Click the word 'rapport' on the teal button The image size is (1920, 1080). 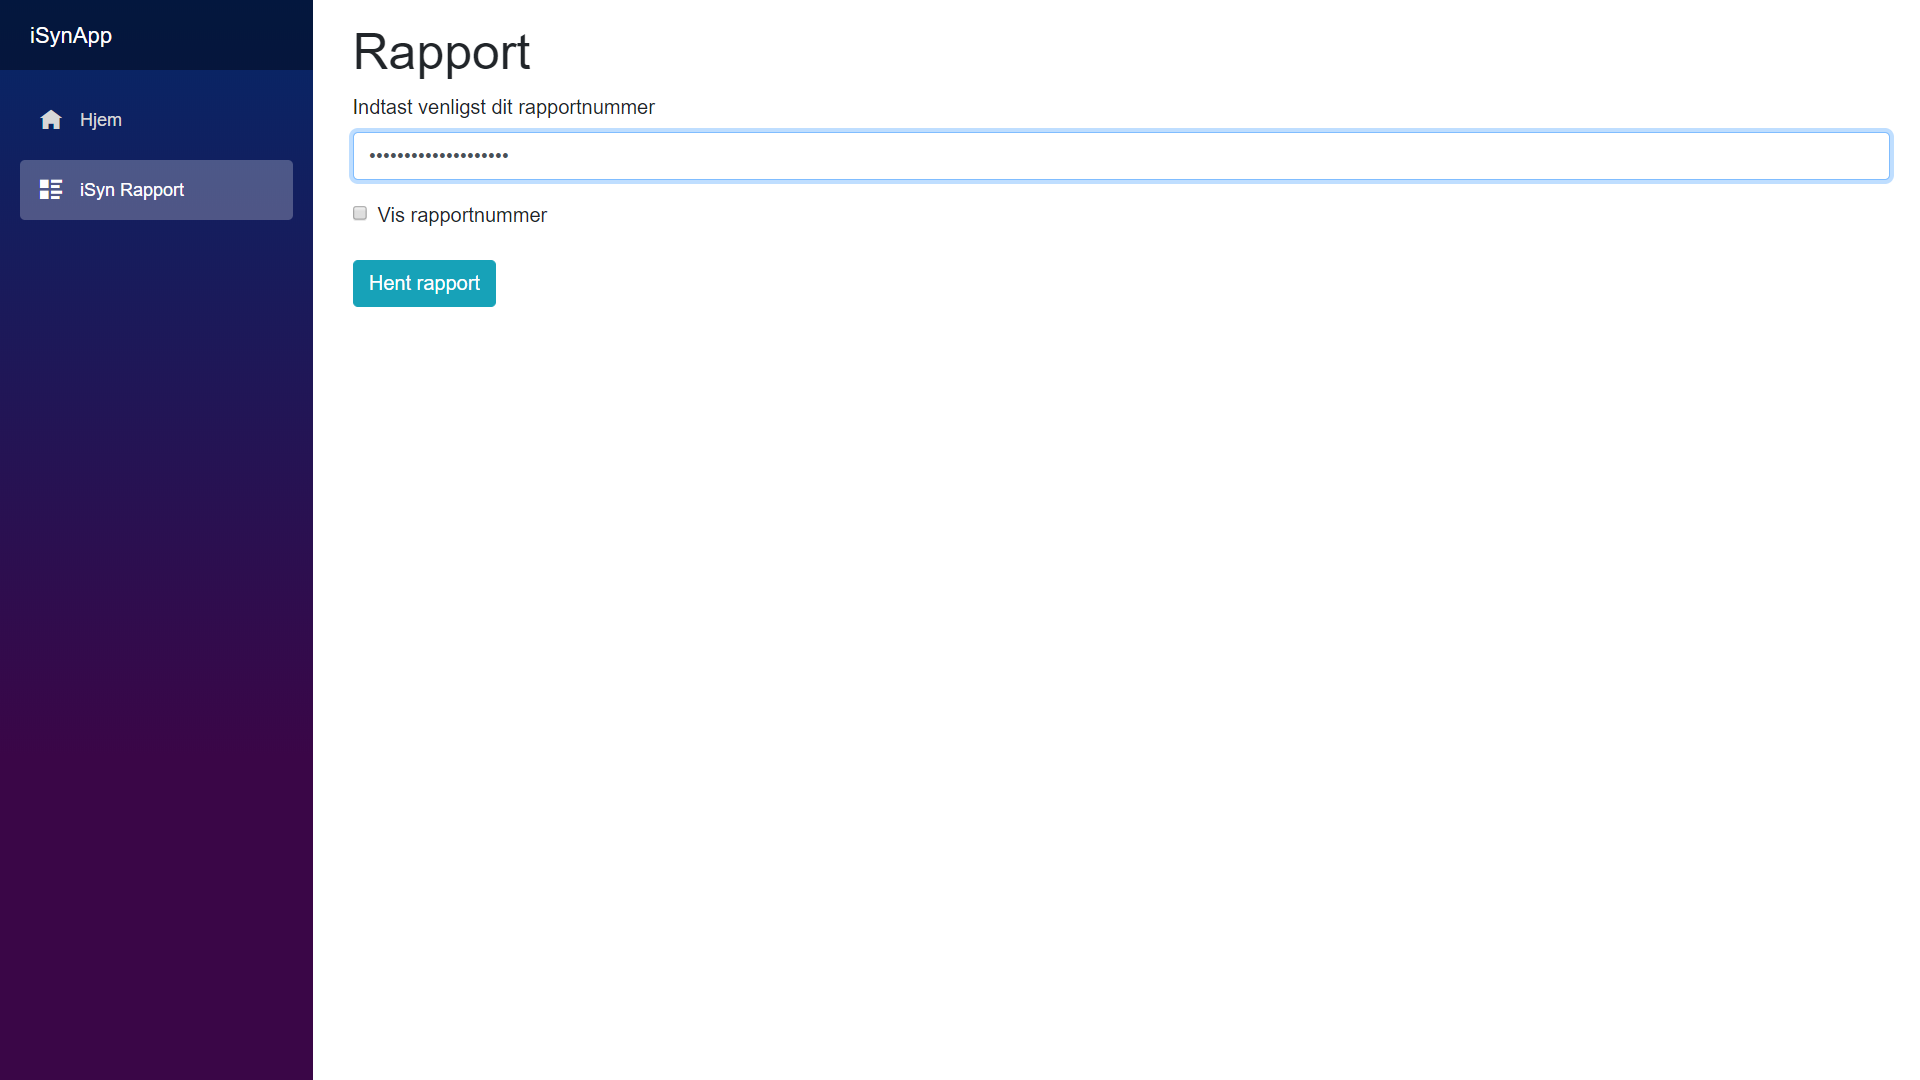[448, 284]
